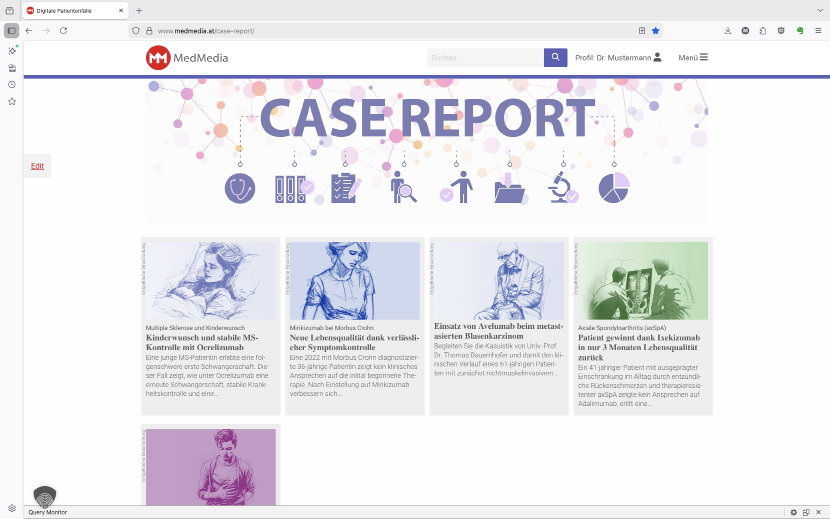Click the profile user icon
Image resolution: width=830 pixels, height=519 pixels.
click(657, 58)
